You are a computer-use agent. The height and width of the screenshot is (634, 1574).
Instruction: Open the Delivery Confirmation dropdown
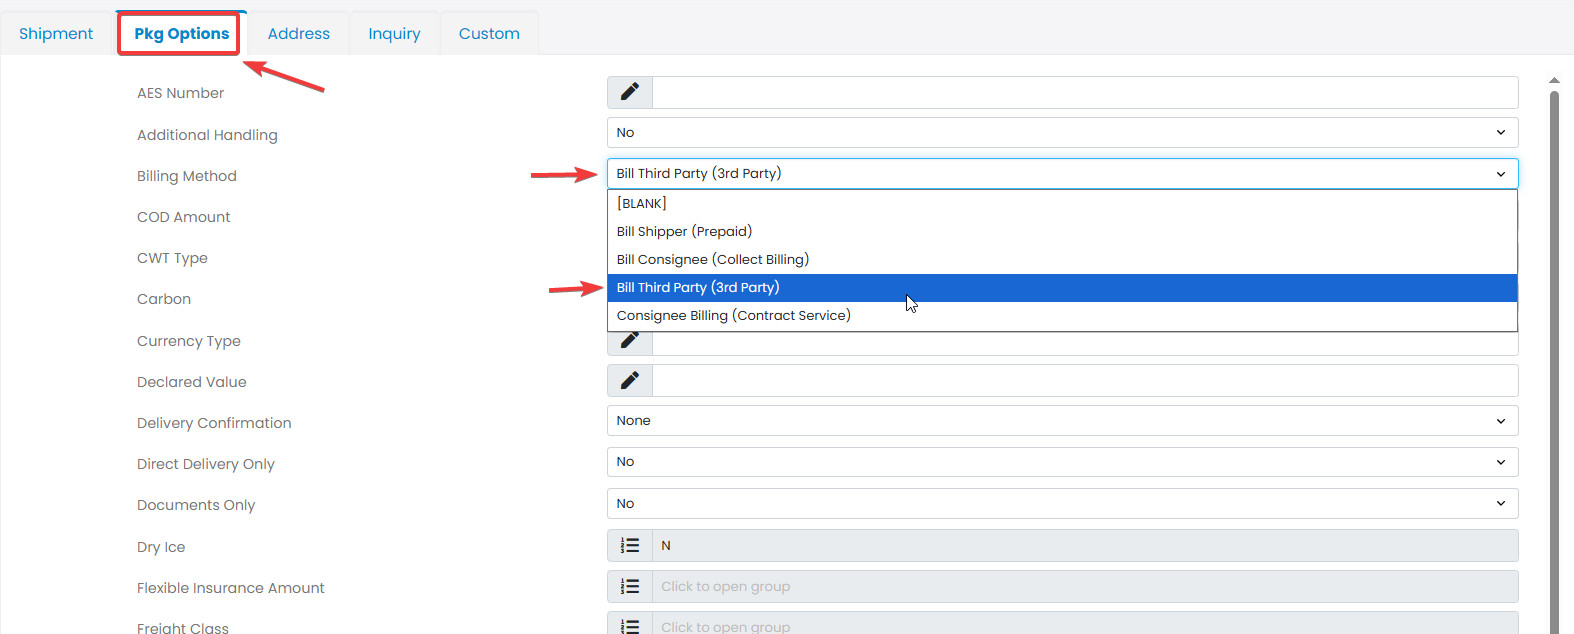[1062, 420]
